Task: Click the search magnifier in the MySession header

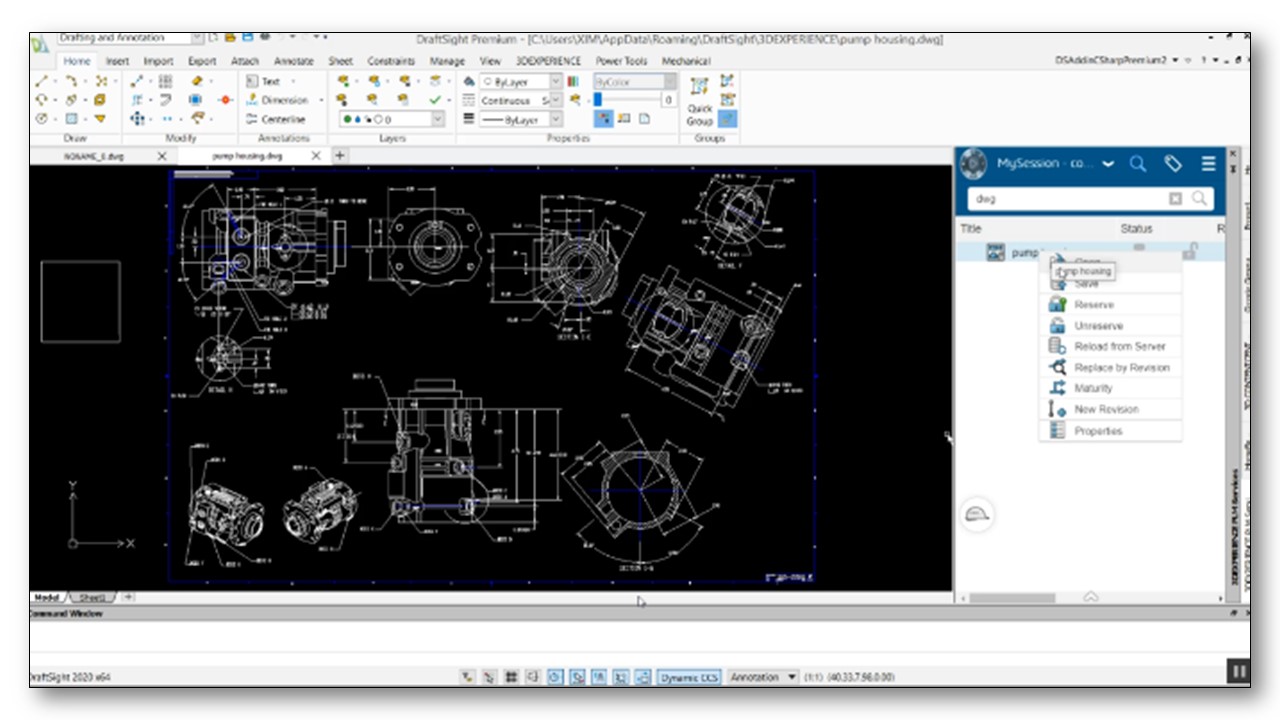Action: tap(1138, 164)
